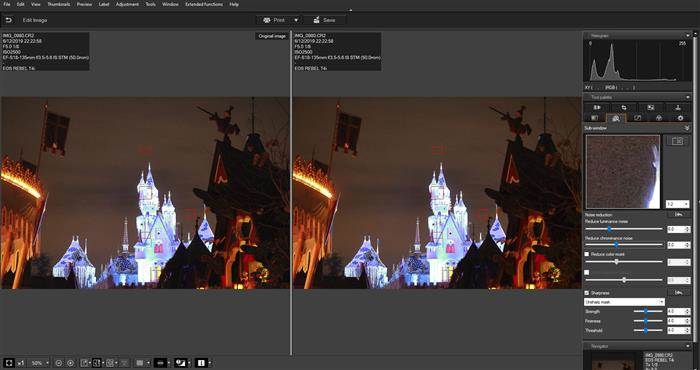Toggle the Sharpness checkbox
The image size is (700, 370).
pyautogui.click(x=587, y=293)
